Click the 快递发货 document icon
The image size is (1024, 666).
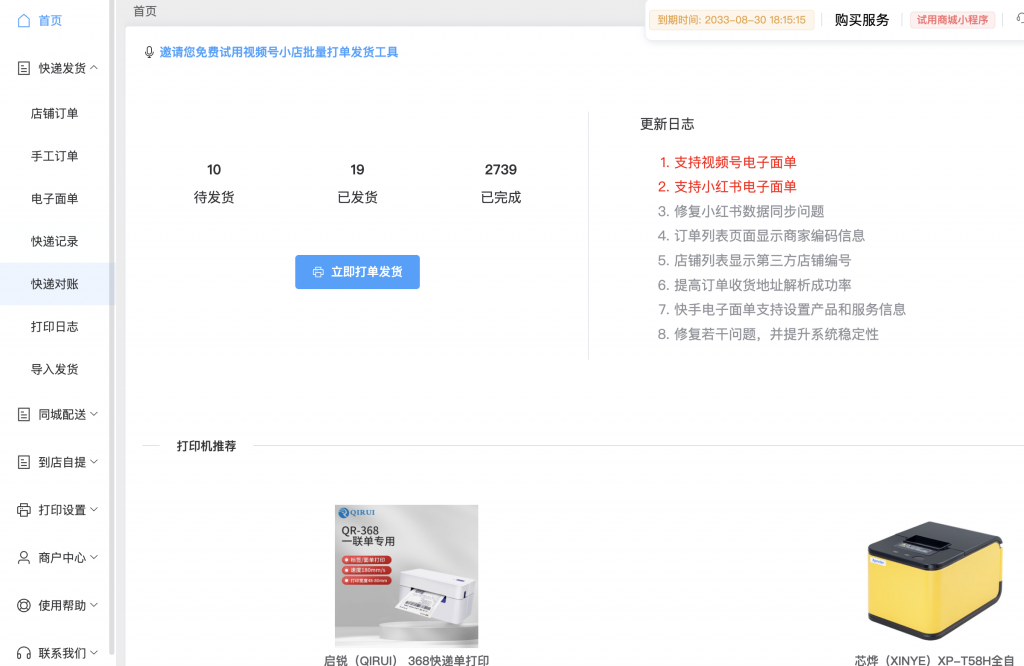click(x=24, y=68)
